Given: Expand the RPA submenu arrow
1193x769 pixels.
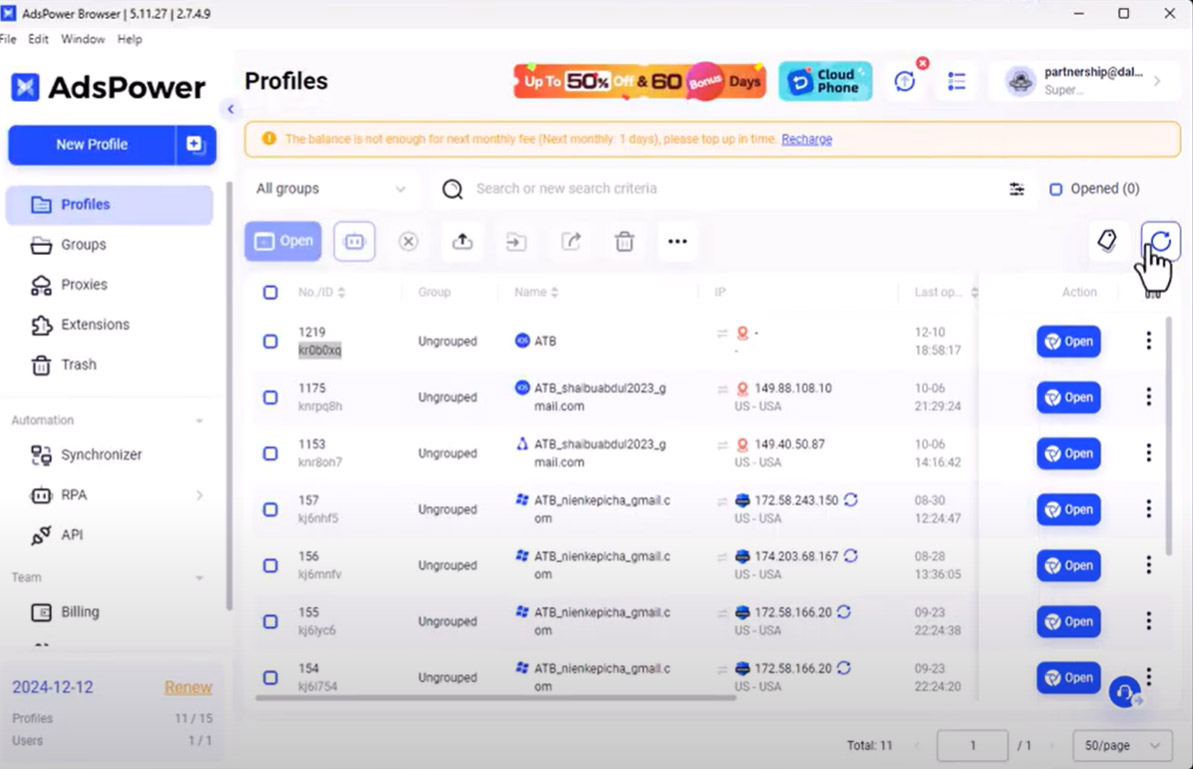Looking at the screenshot, I should click(x=199, y=495).
